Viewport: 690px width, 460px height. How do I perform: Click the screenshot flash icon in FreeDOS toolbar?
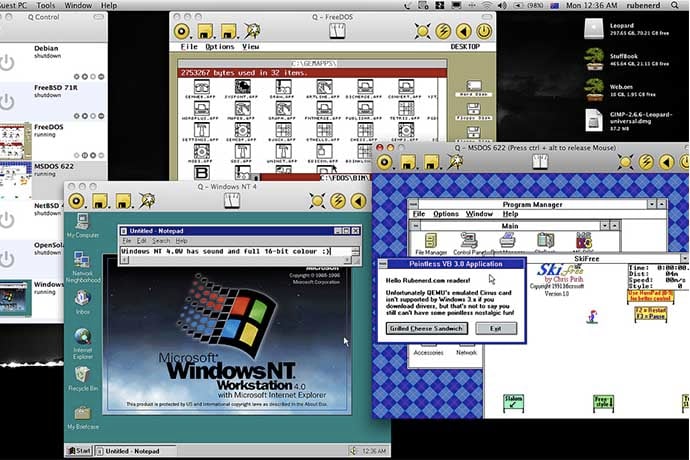coord(252,31)
